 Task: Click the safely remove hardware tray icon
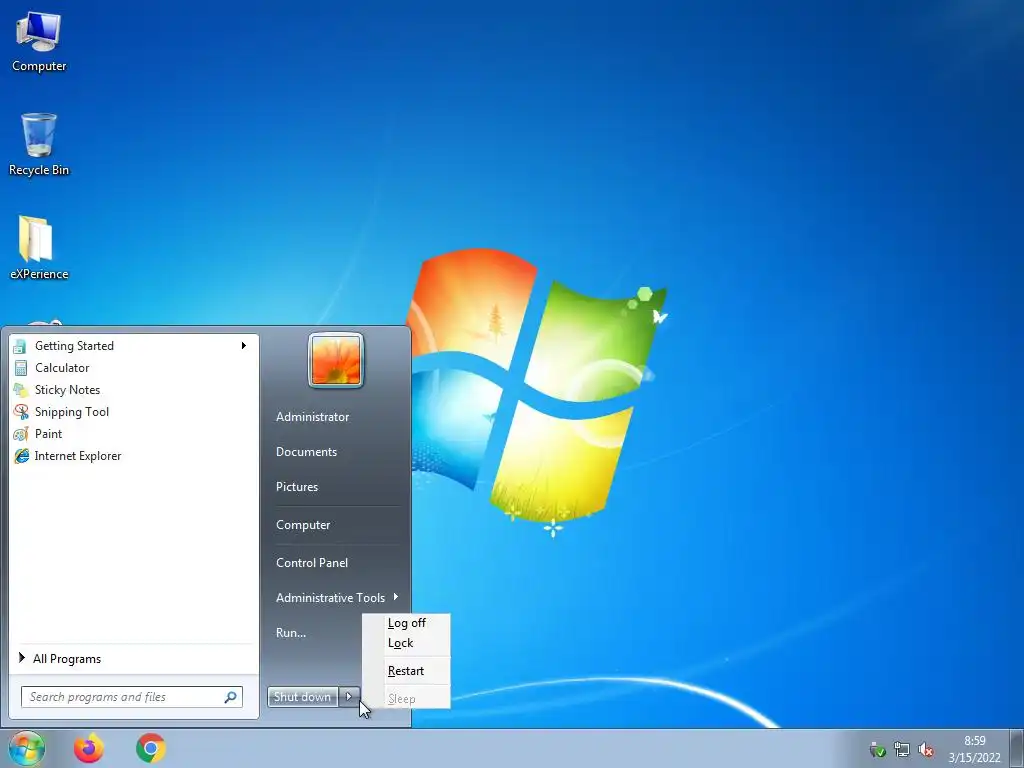tap(878, 750)
